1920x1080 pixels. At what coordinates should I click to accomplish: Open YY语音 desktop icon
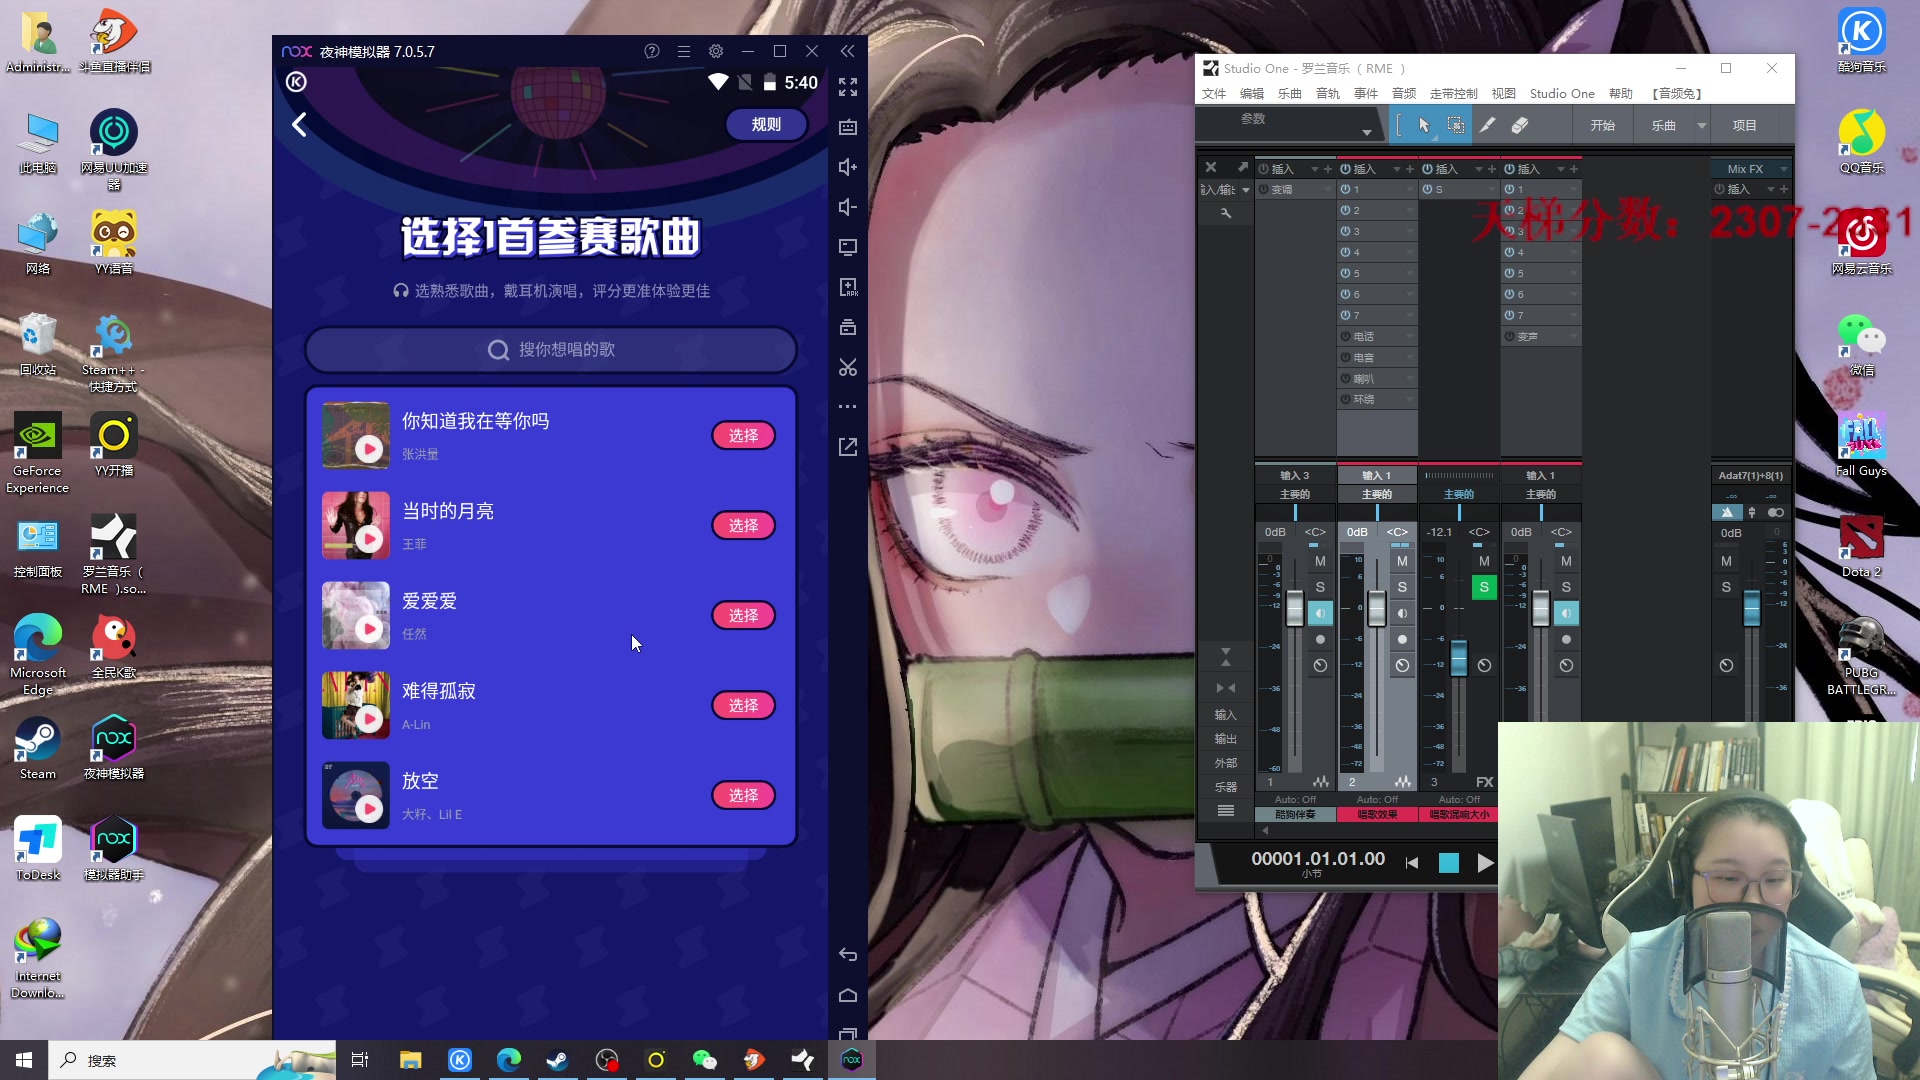(x=114, y=243)
